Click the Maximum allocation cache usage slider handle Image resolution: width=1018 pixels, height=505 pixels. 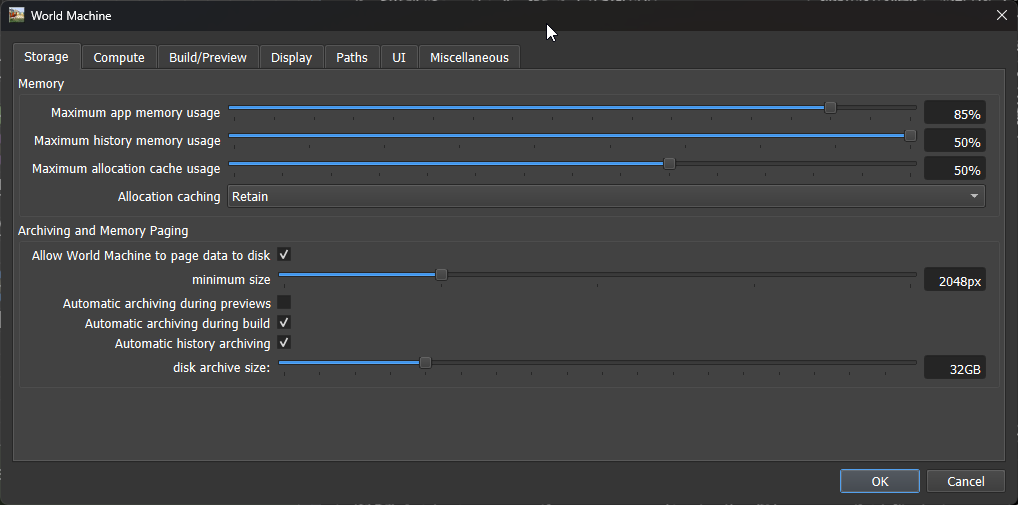[670, 164]
